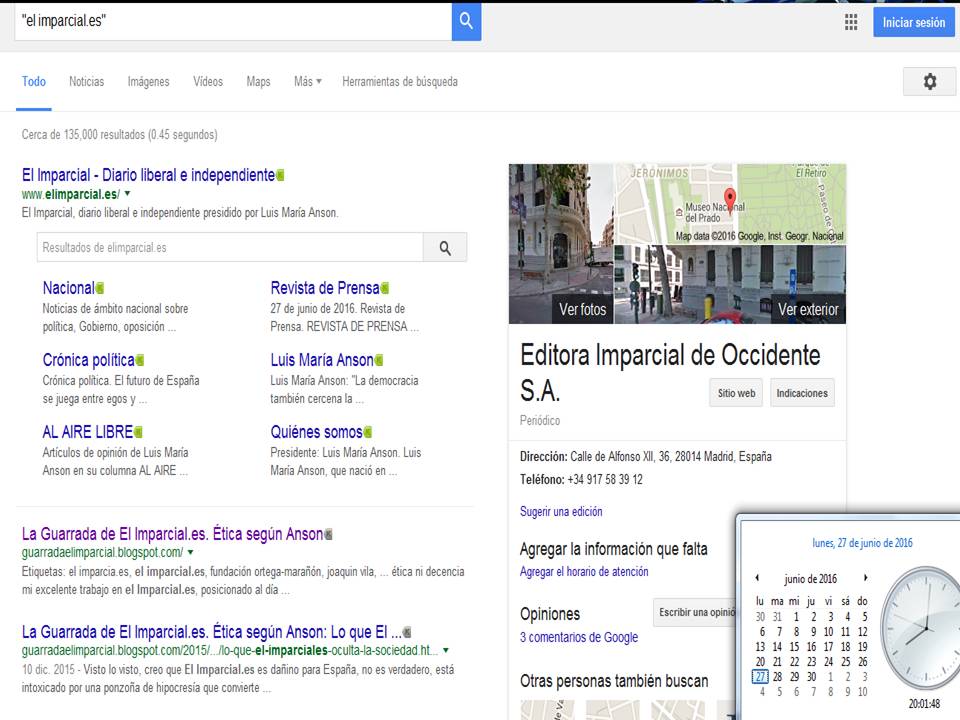Viewport: 960px width, 720px height.
Task: Click the green badge next to AL AIRE LIBRE
Action: pyautogui.click(x=138, y=432)
